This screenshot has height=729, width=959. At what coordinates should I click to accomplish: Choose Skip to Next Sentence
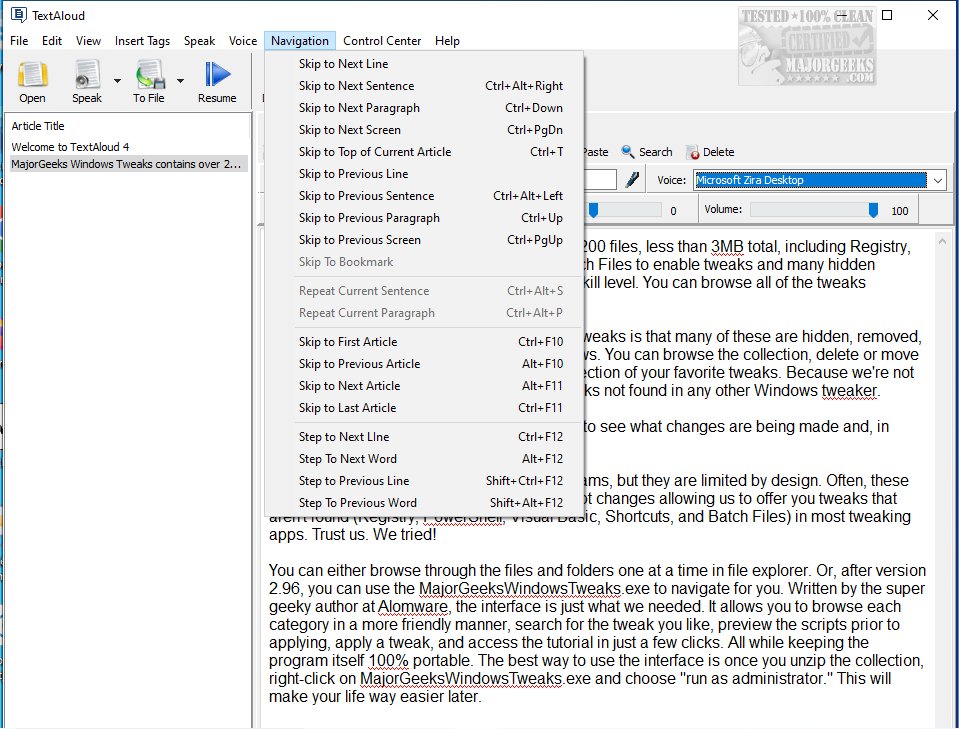tap(424, 86)
